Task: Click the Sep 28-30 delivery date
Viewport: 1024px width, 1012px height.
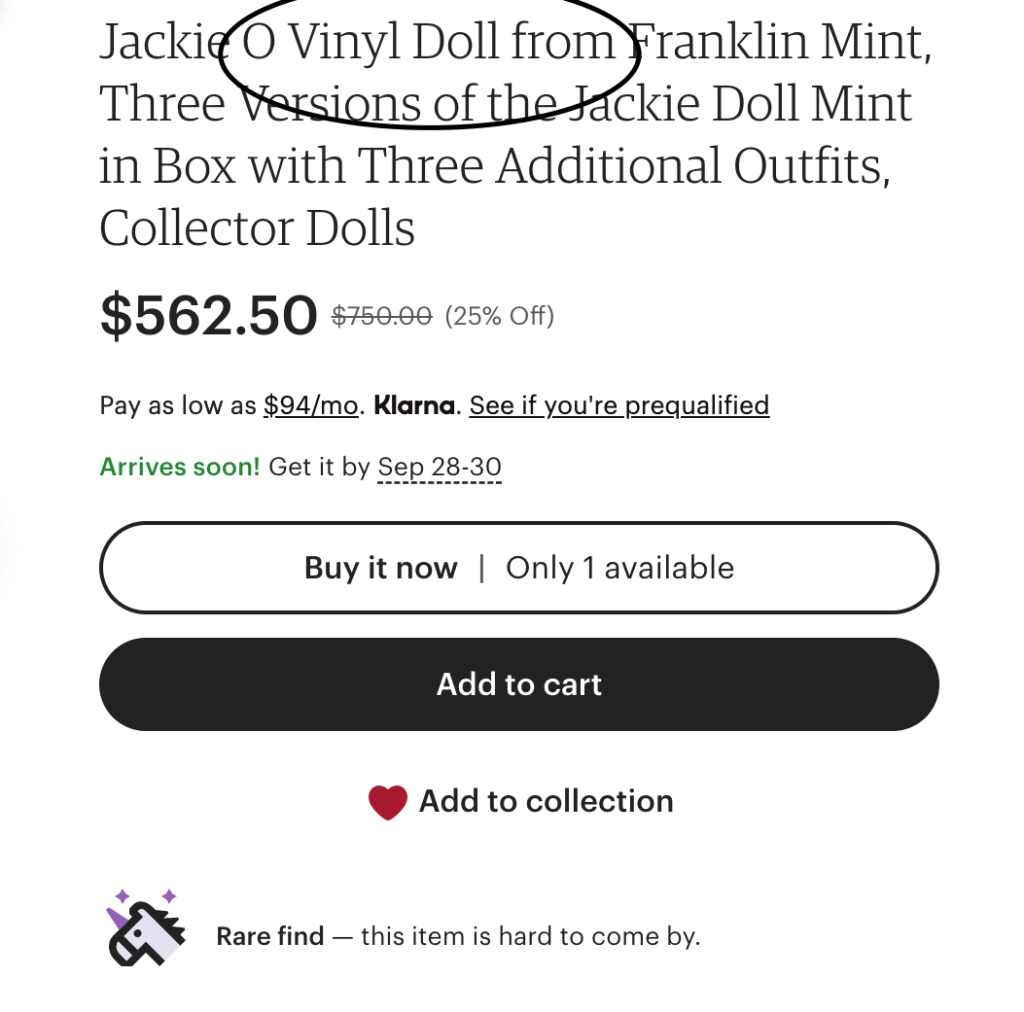Action: 439,467
